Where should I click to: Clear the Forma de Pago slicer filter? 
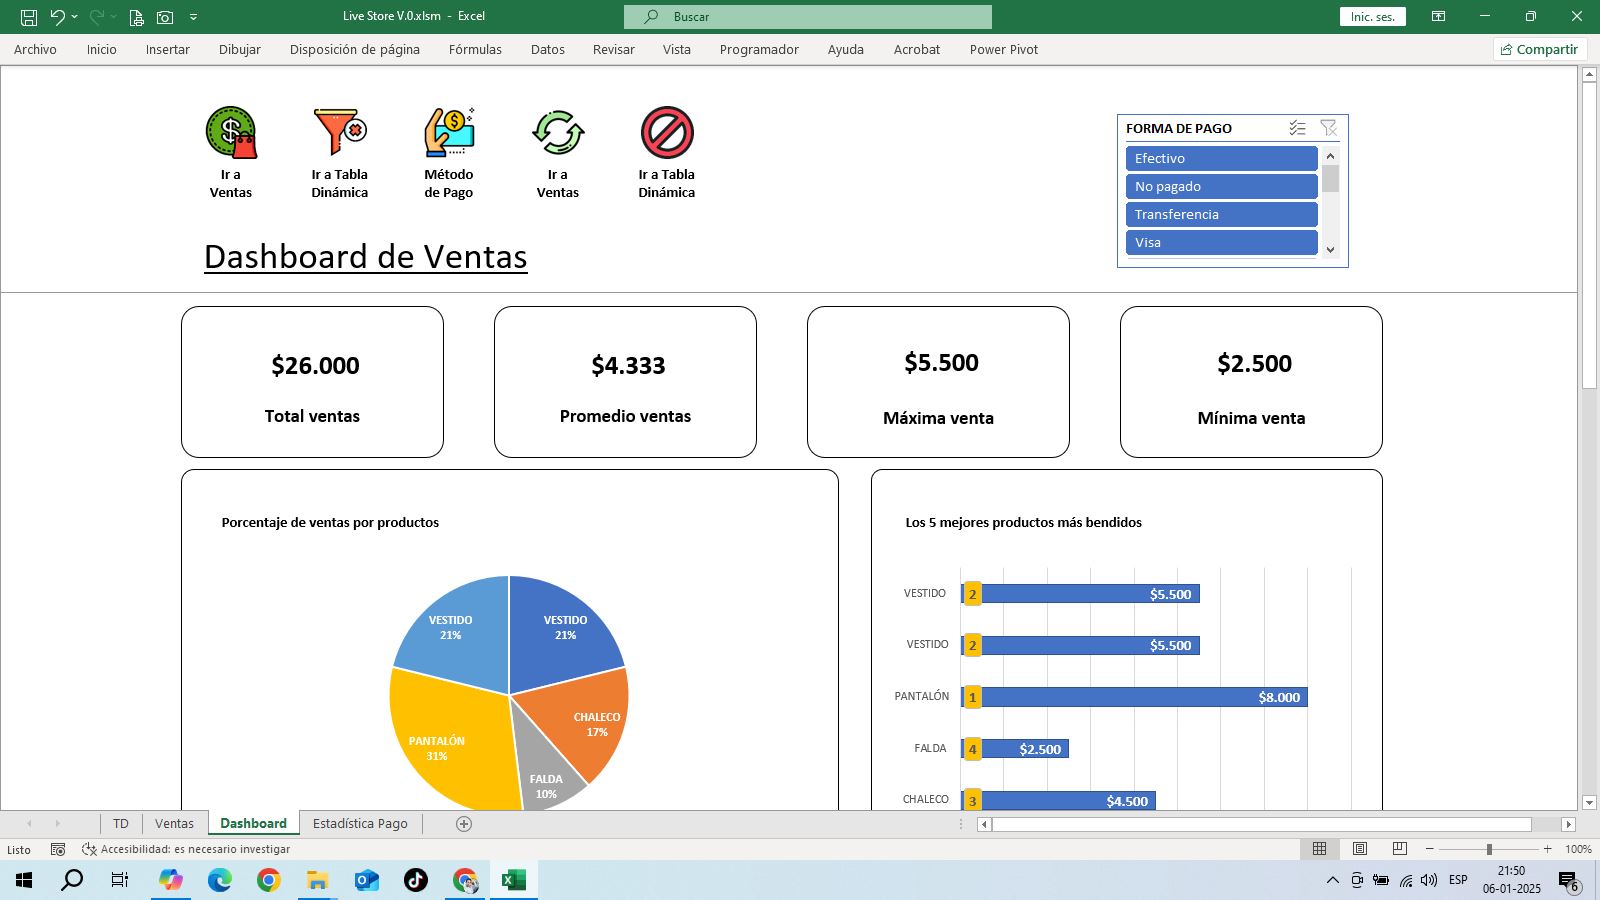[x=1328, y=128]
